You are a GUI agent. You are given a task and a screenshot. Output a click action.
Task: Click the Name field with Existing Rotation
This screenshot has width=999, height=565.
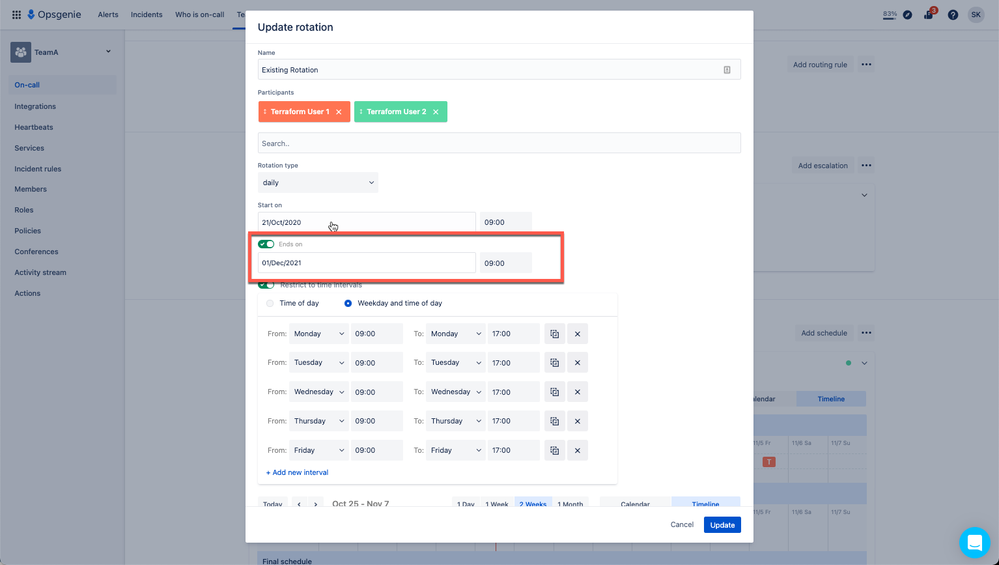click(499, 70)
